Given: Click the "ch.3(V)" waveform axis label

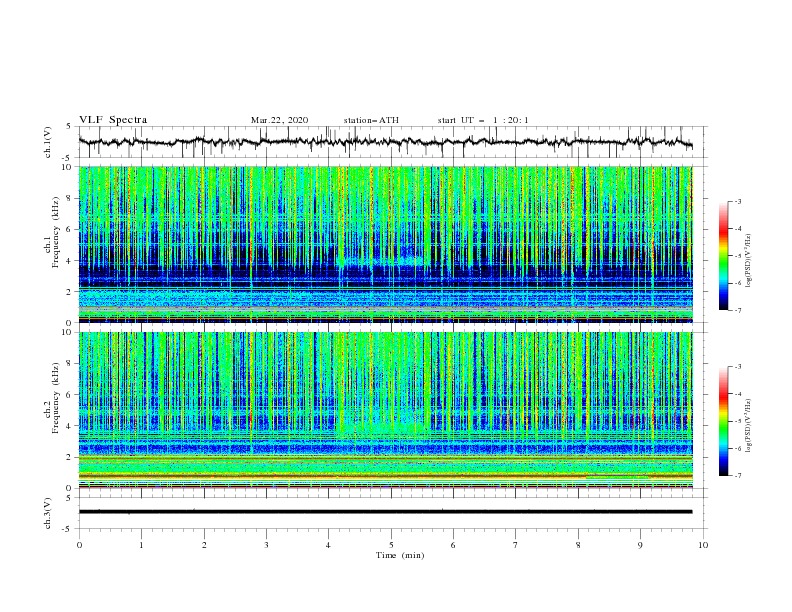Looking at the screenshot, I should click(x=48, y=513).
